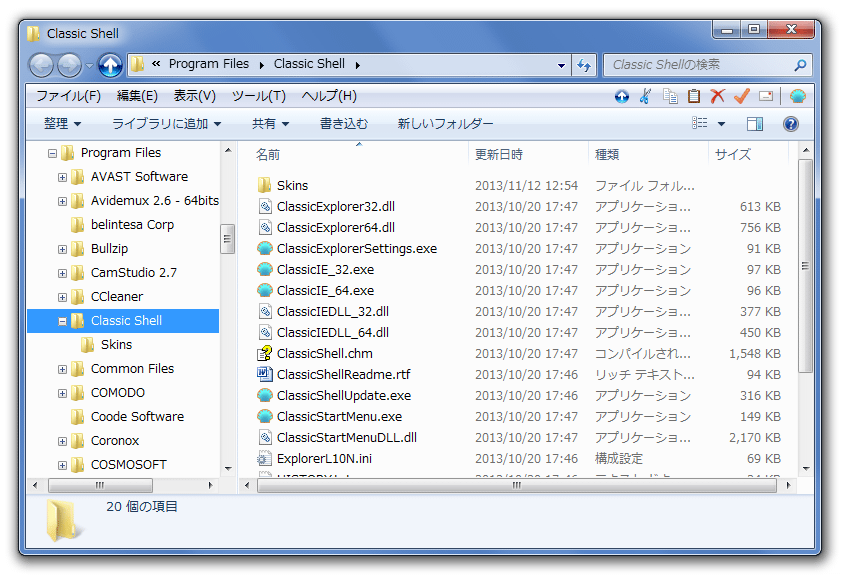This screenshot has width=844, height=580.
Task: Refresh the folder with the address bar refresh icon
Action: tap(583, 65)
